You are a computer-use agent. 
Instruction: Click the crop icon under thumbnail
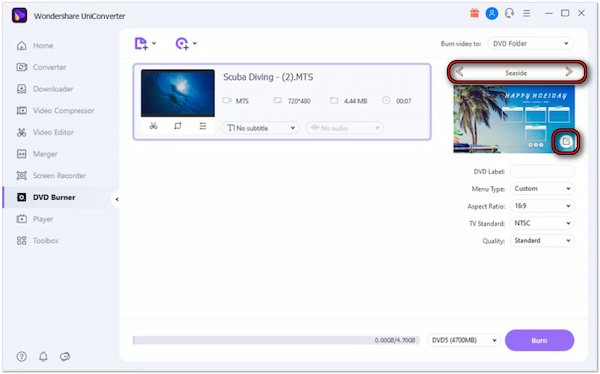(x=178, y=126)
